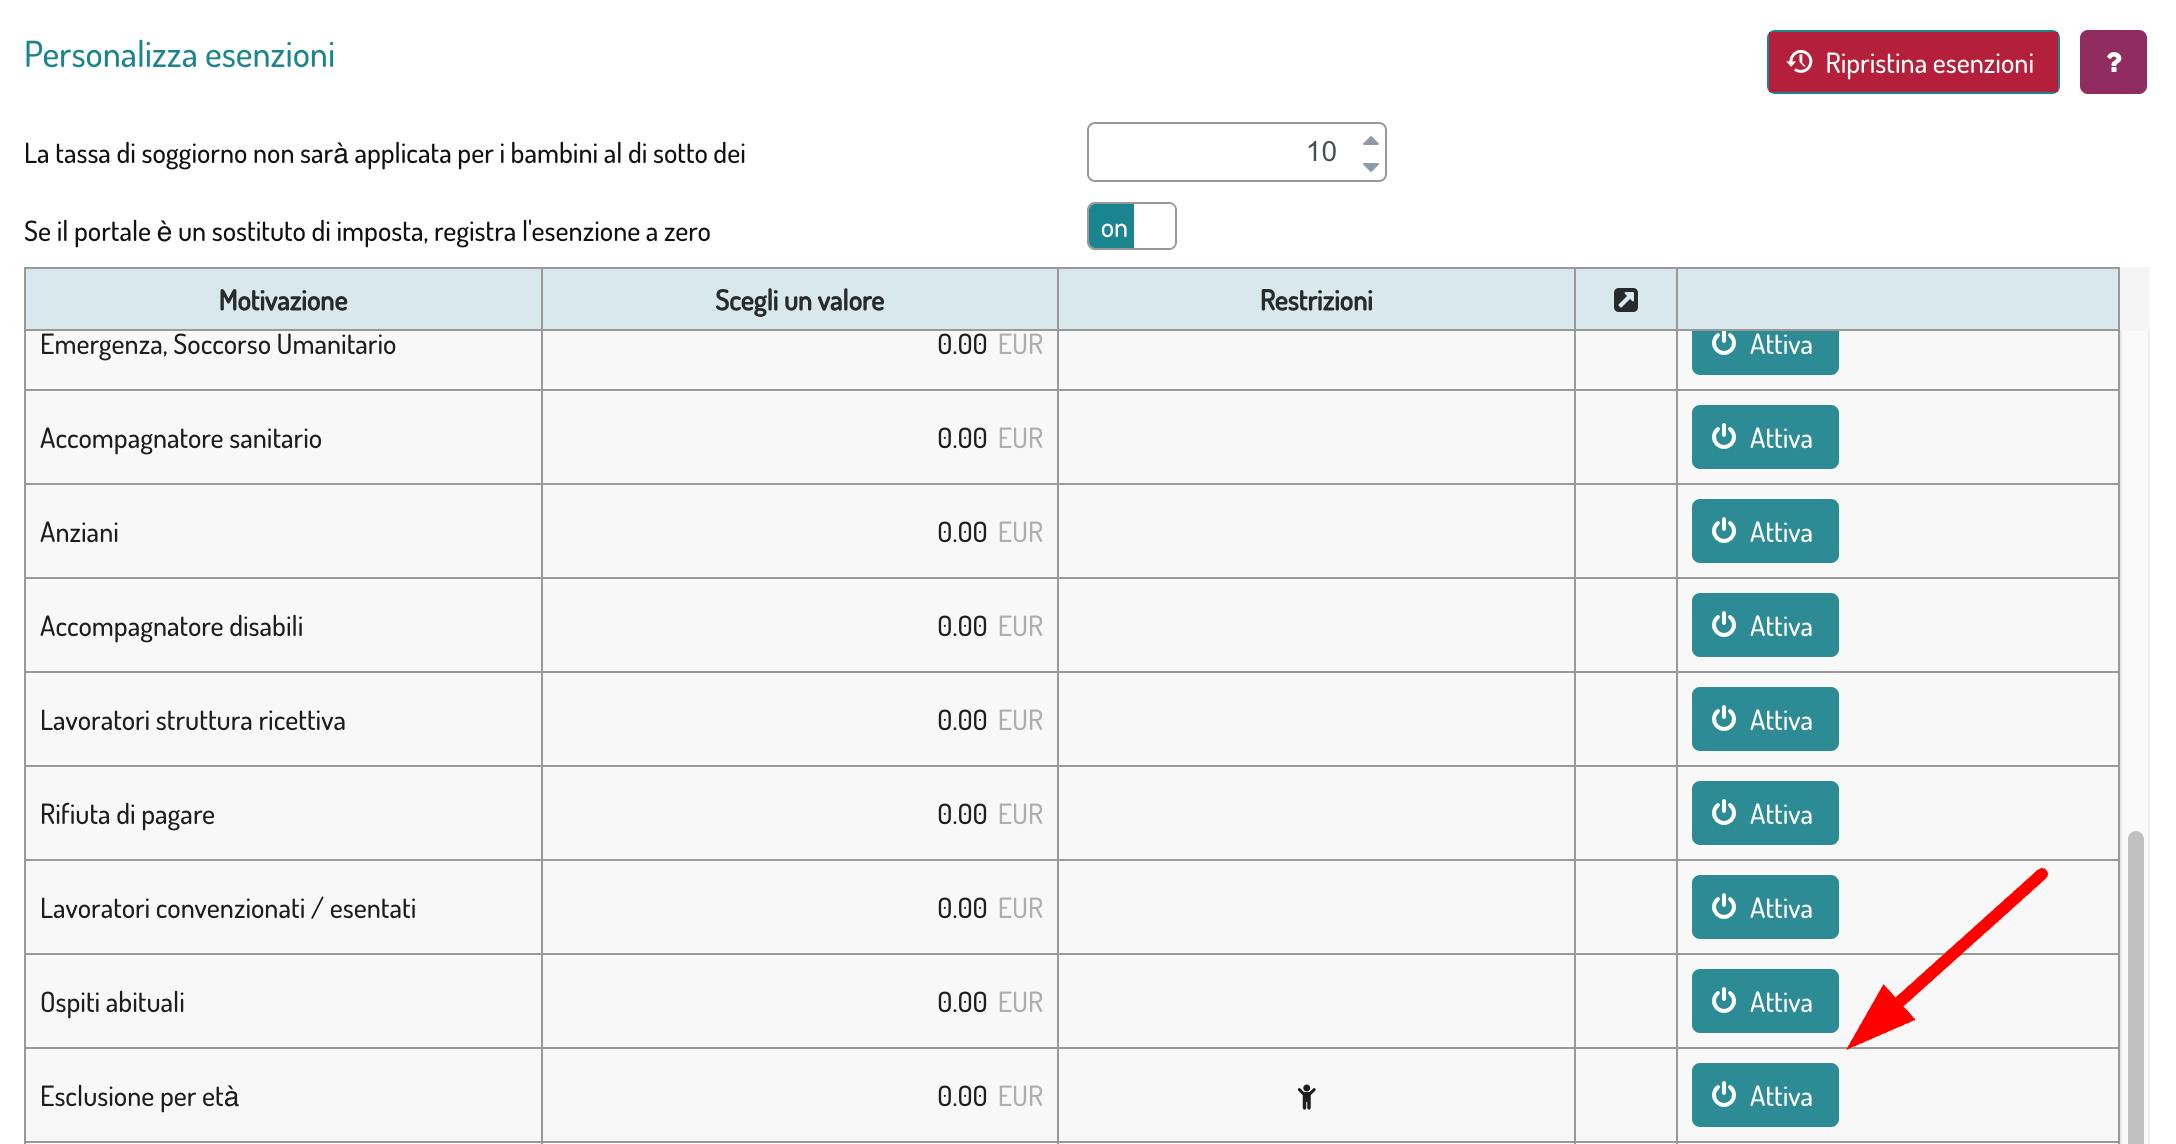Click the child restriction icon
This screenshot has width=2176, height=1144.
tap(1306, 1097)
